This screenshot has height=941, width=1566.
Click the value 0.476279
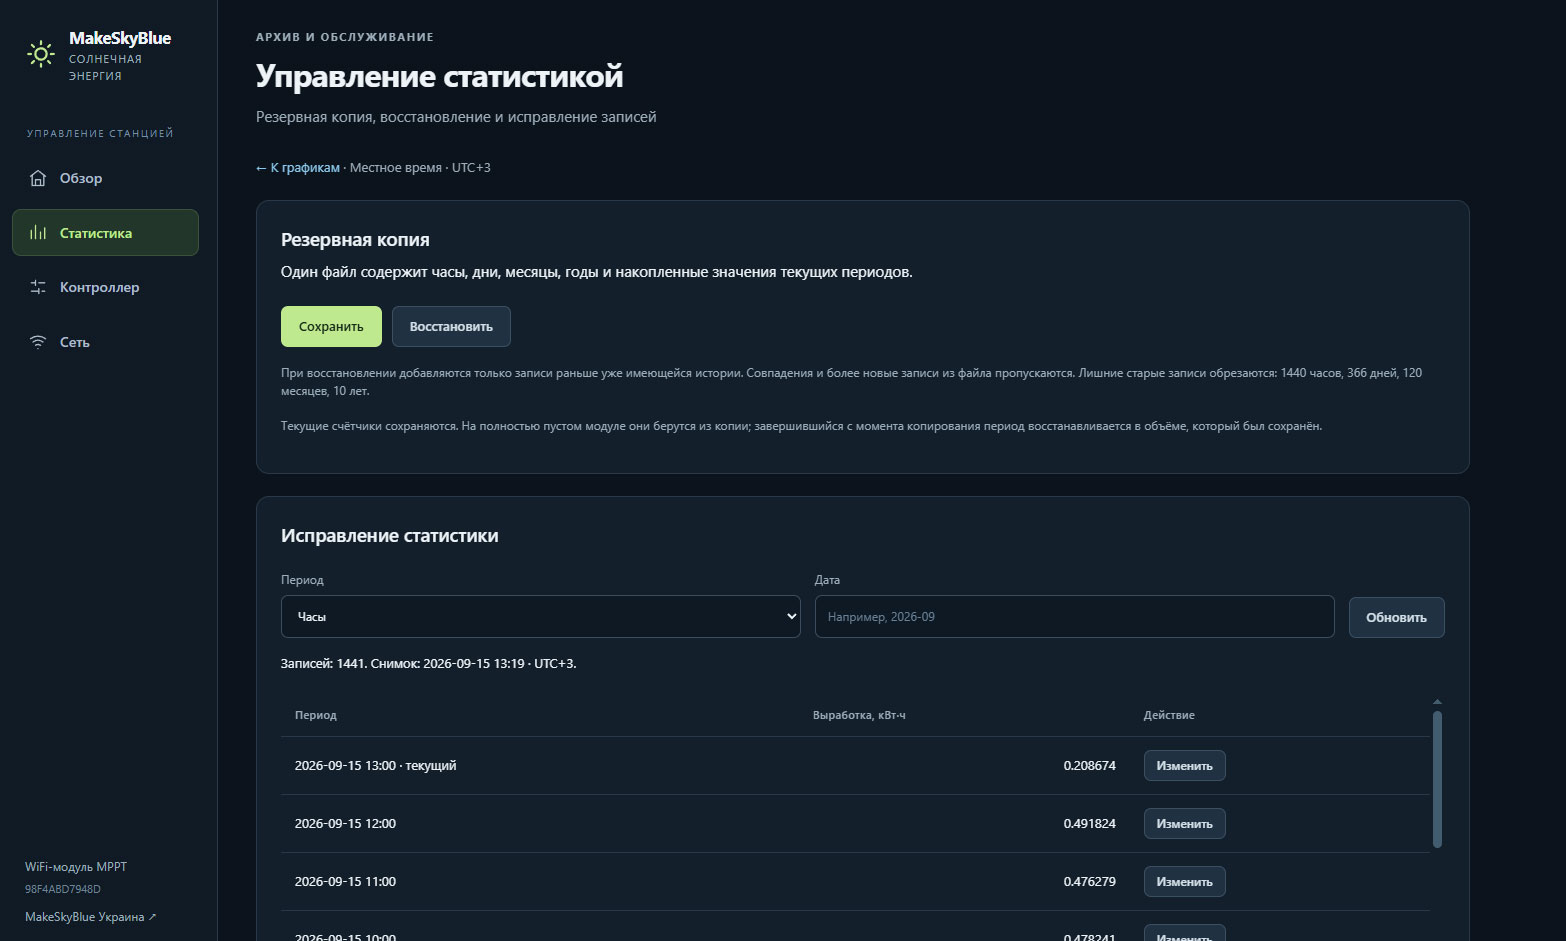point(1089,882)
